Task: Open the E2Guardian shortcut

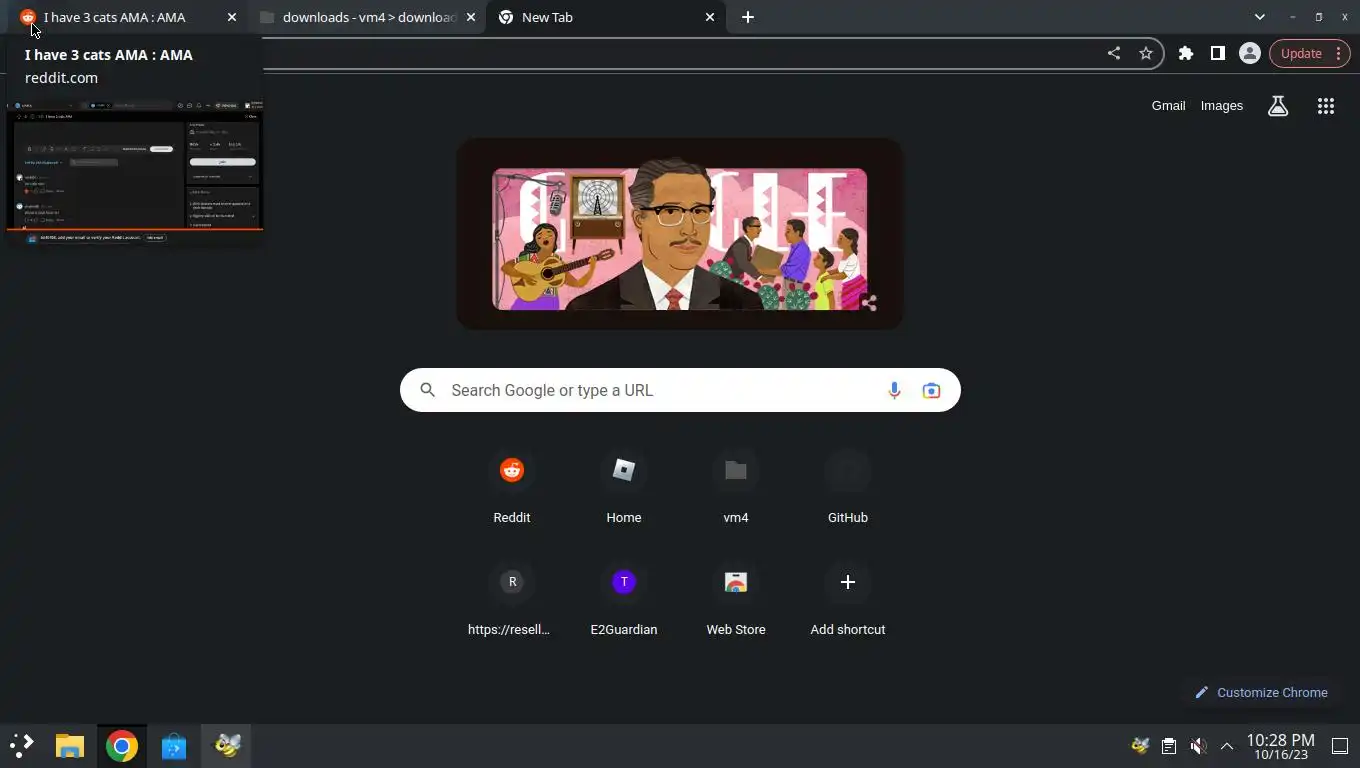Action: pyautogui.click(x=624, y=598)
